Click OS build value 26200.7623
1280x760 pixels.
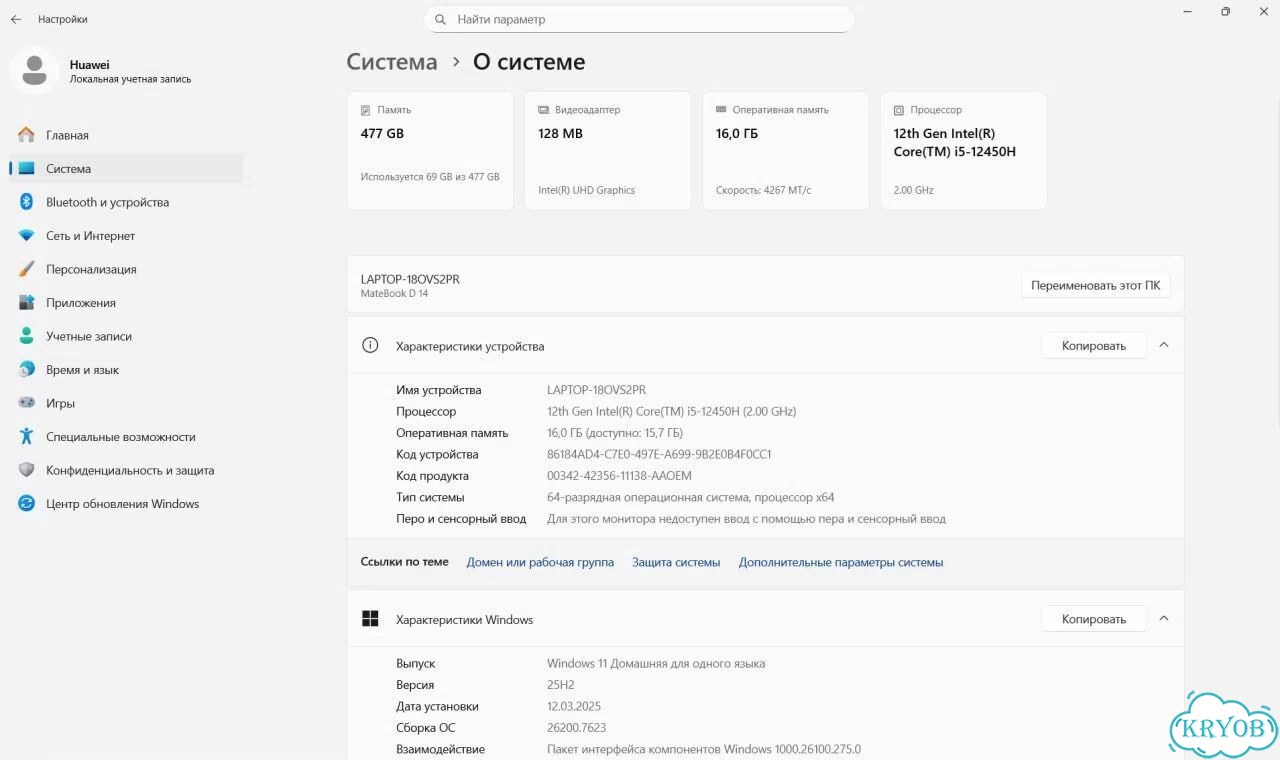click(x=577, y=728)
